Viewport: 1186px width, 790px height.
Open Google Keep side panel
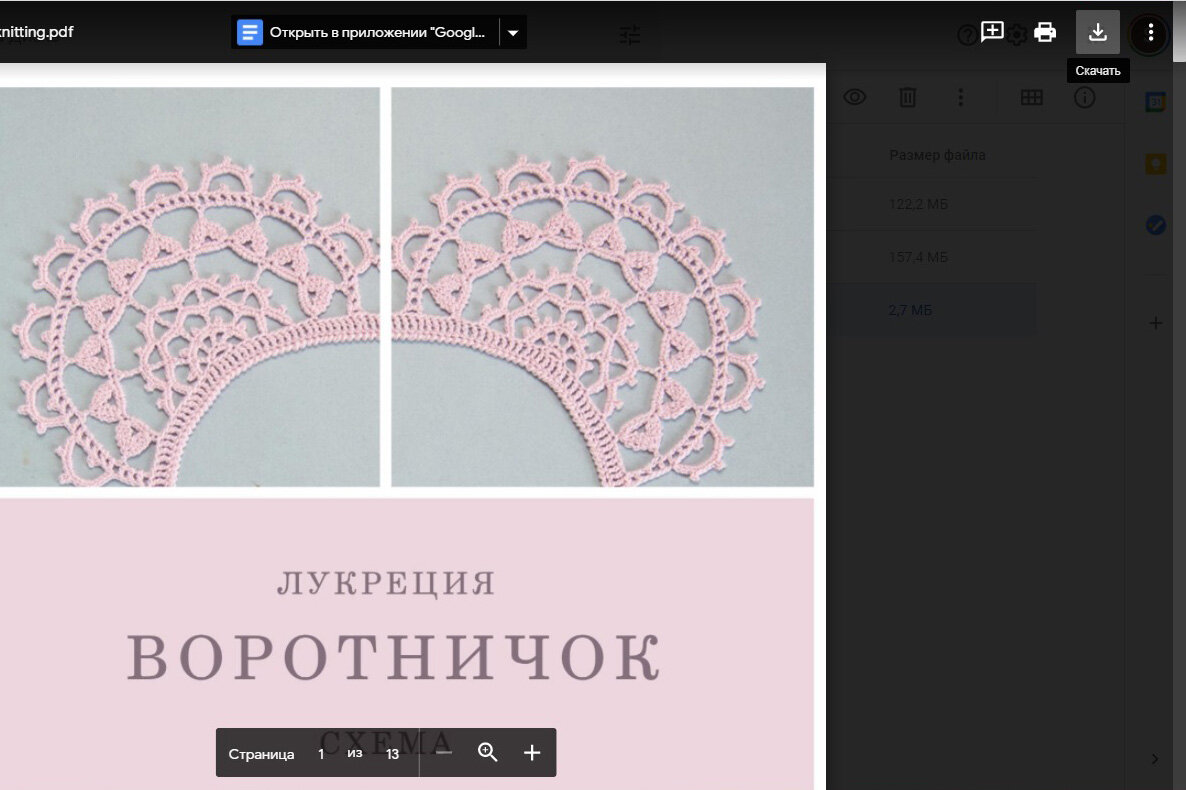[1155, 163]
